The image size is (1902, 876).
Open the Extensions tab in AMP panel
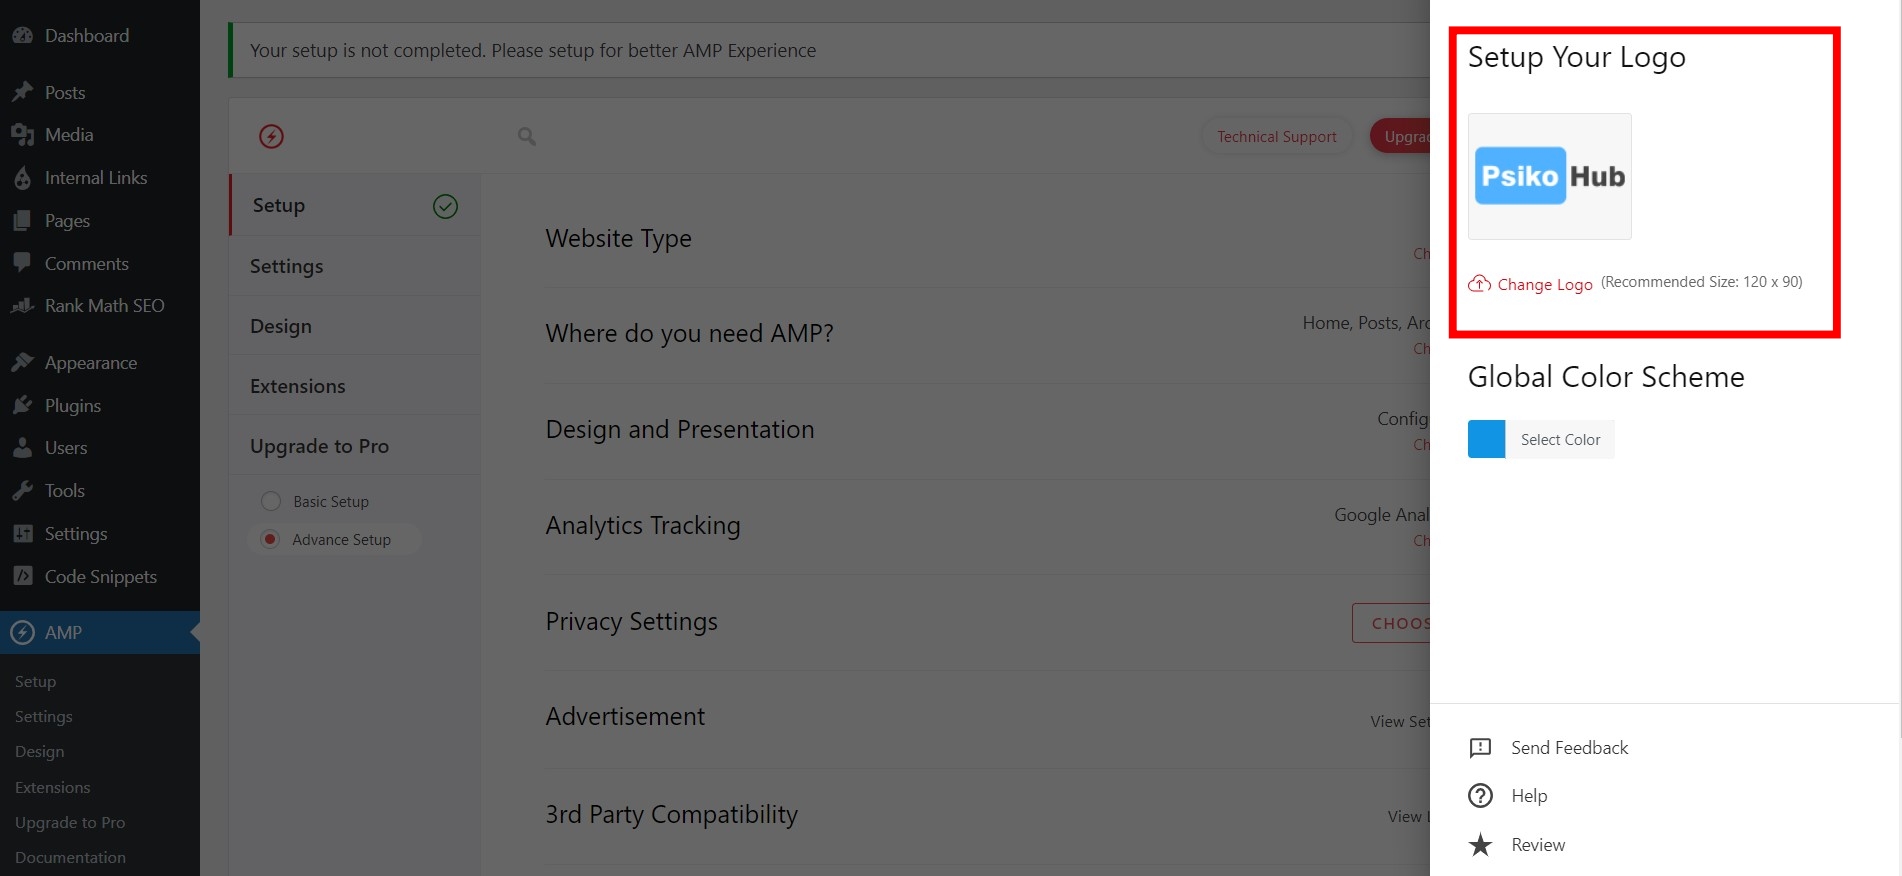(x=355, y=386)
